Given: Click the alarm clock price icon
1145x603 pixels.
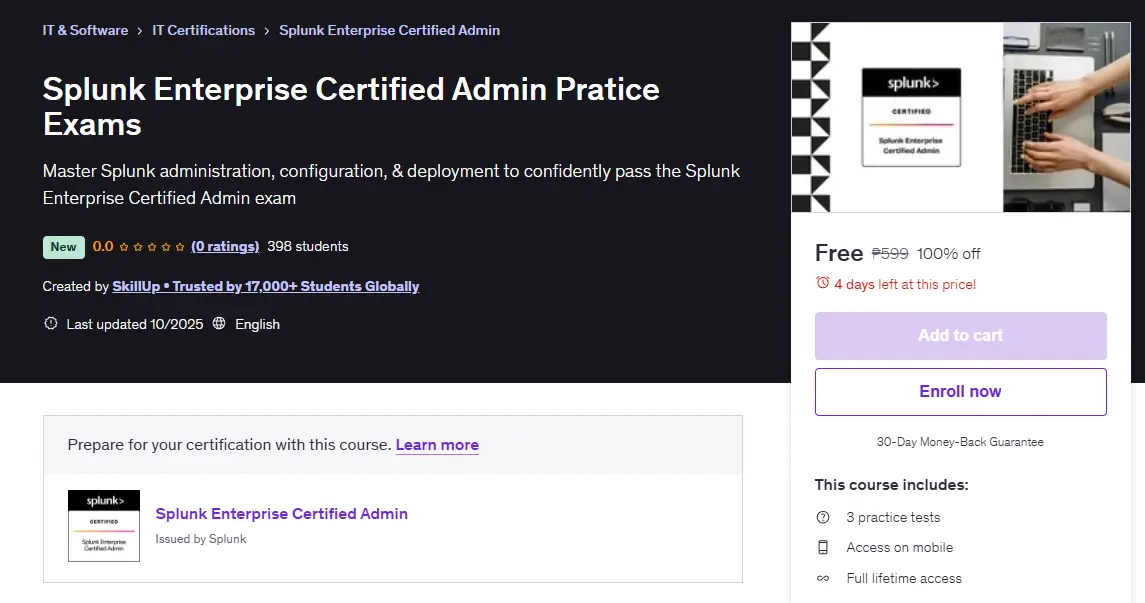Looking at the screenshot, I should pyautogui.click(x=823, y=283).
